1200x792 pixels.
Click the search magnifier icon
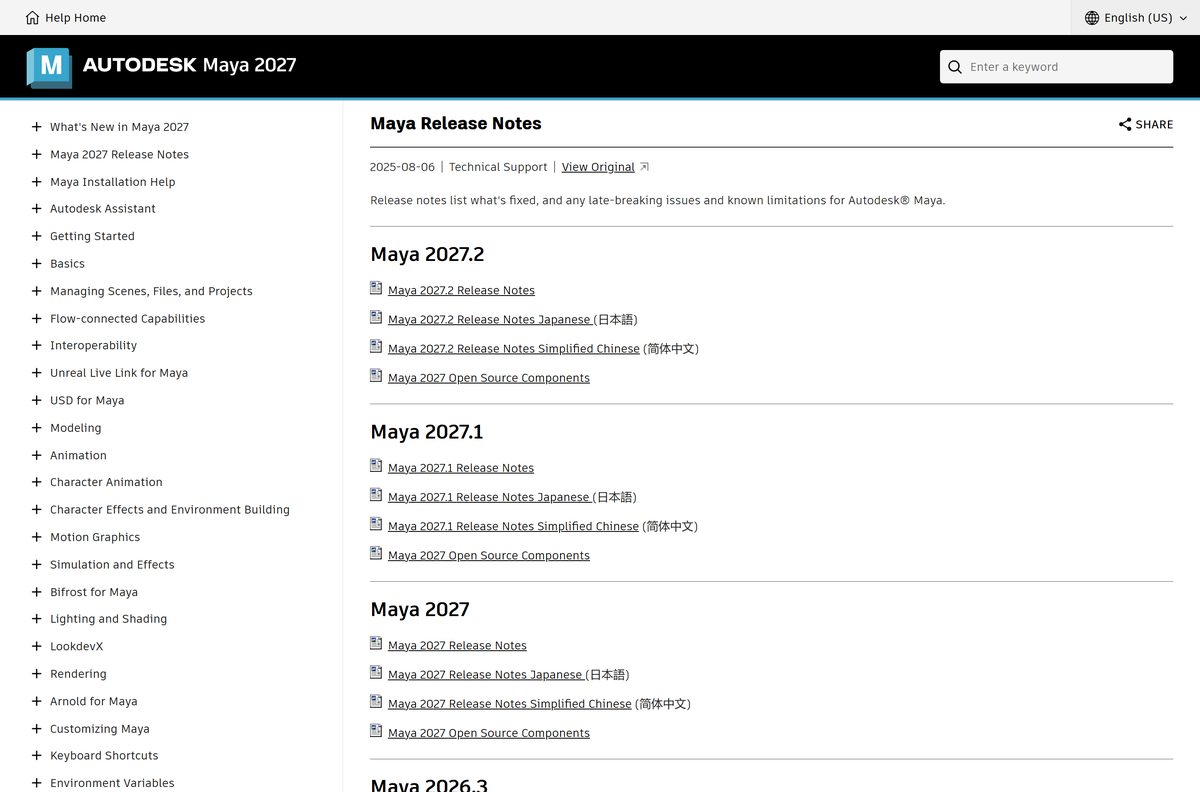(x=955, y=67)
